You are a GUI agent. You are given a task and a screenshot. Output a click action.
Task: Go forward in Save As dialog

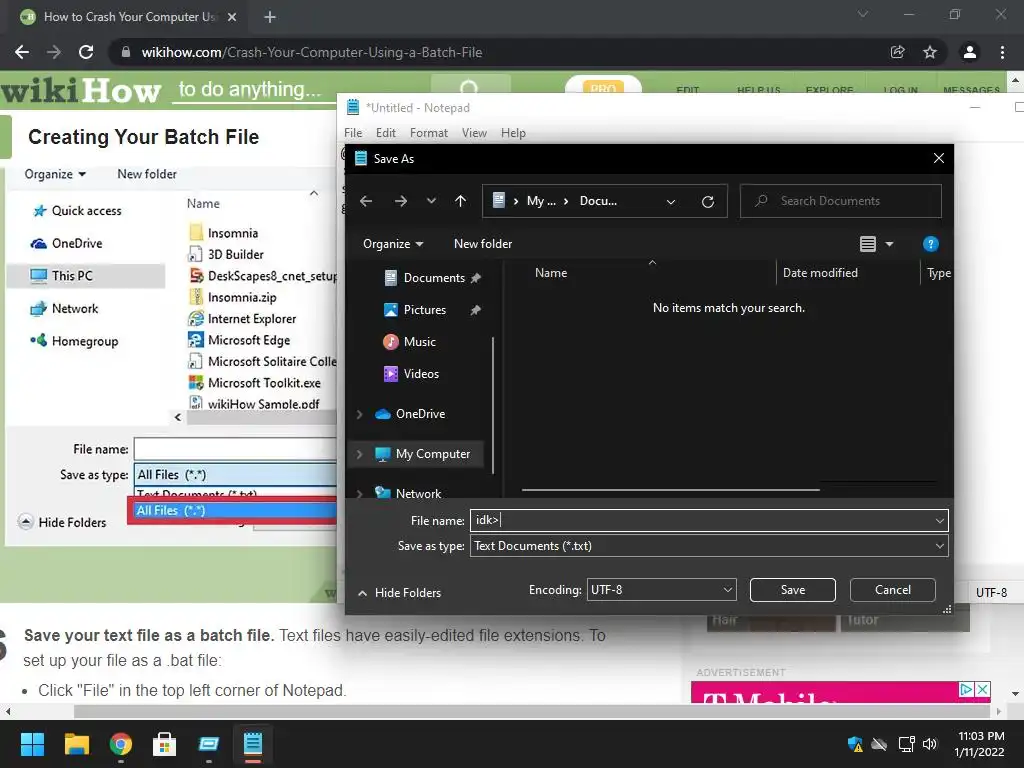click(x=401, y=201)
